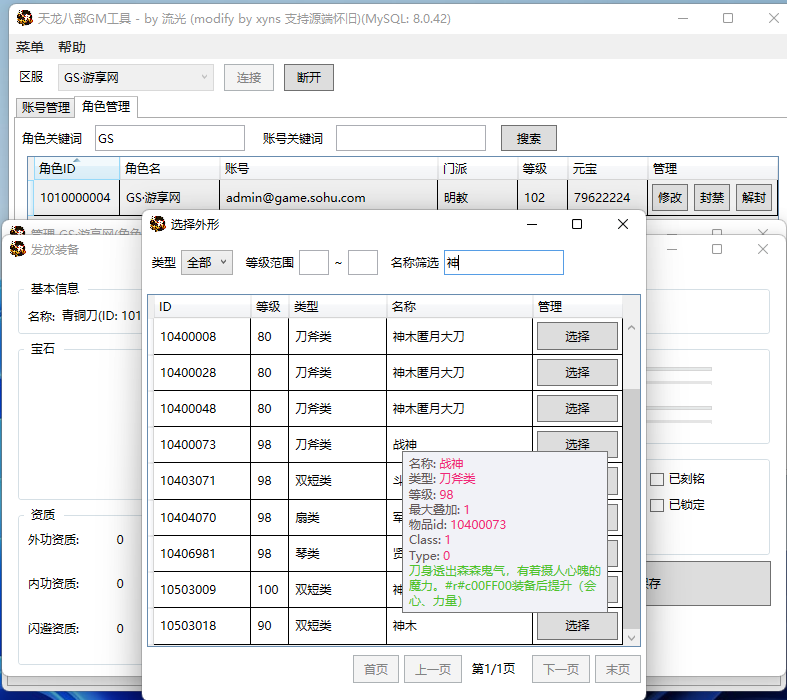Select item 10400008 神木匿月大刀
Viewport: 787px width, 700px height.
(577, 337)
